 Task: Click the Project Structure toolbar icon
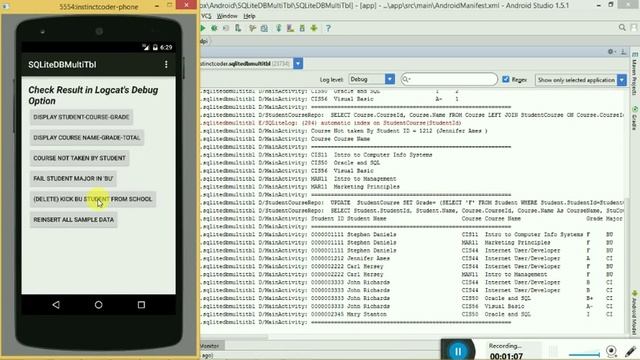pos(264,28)
